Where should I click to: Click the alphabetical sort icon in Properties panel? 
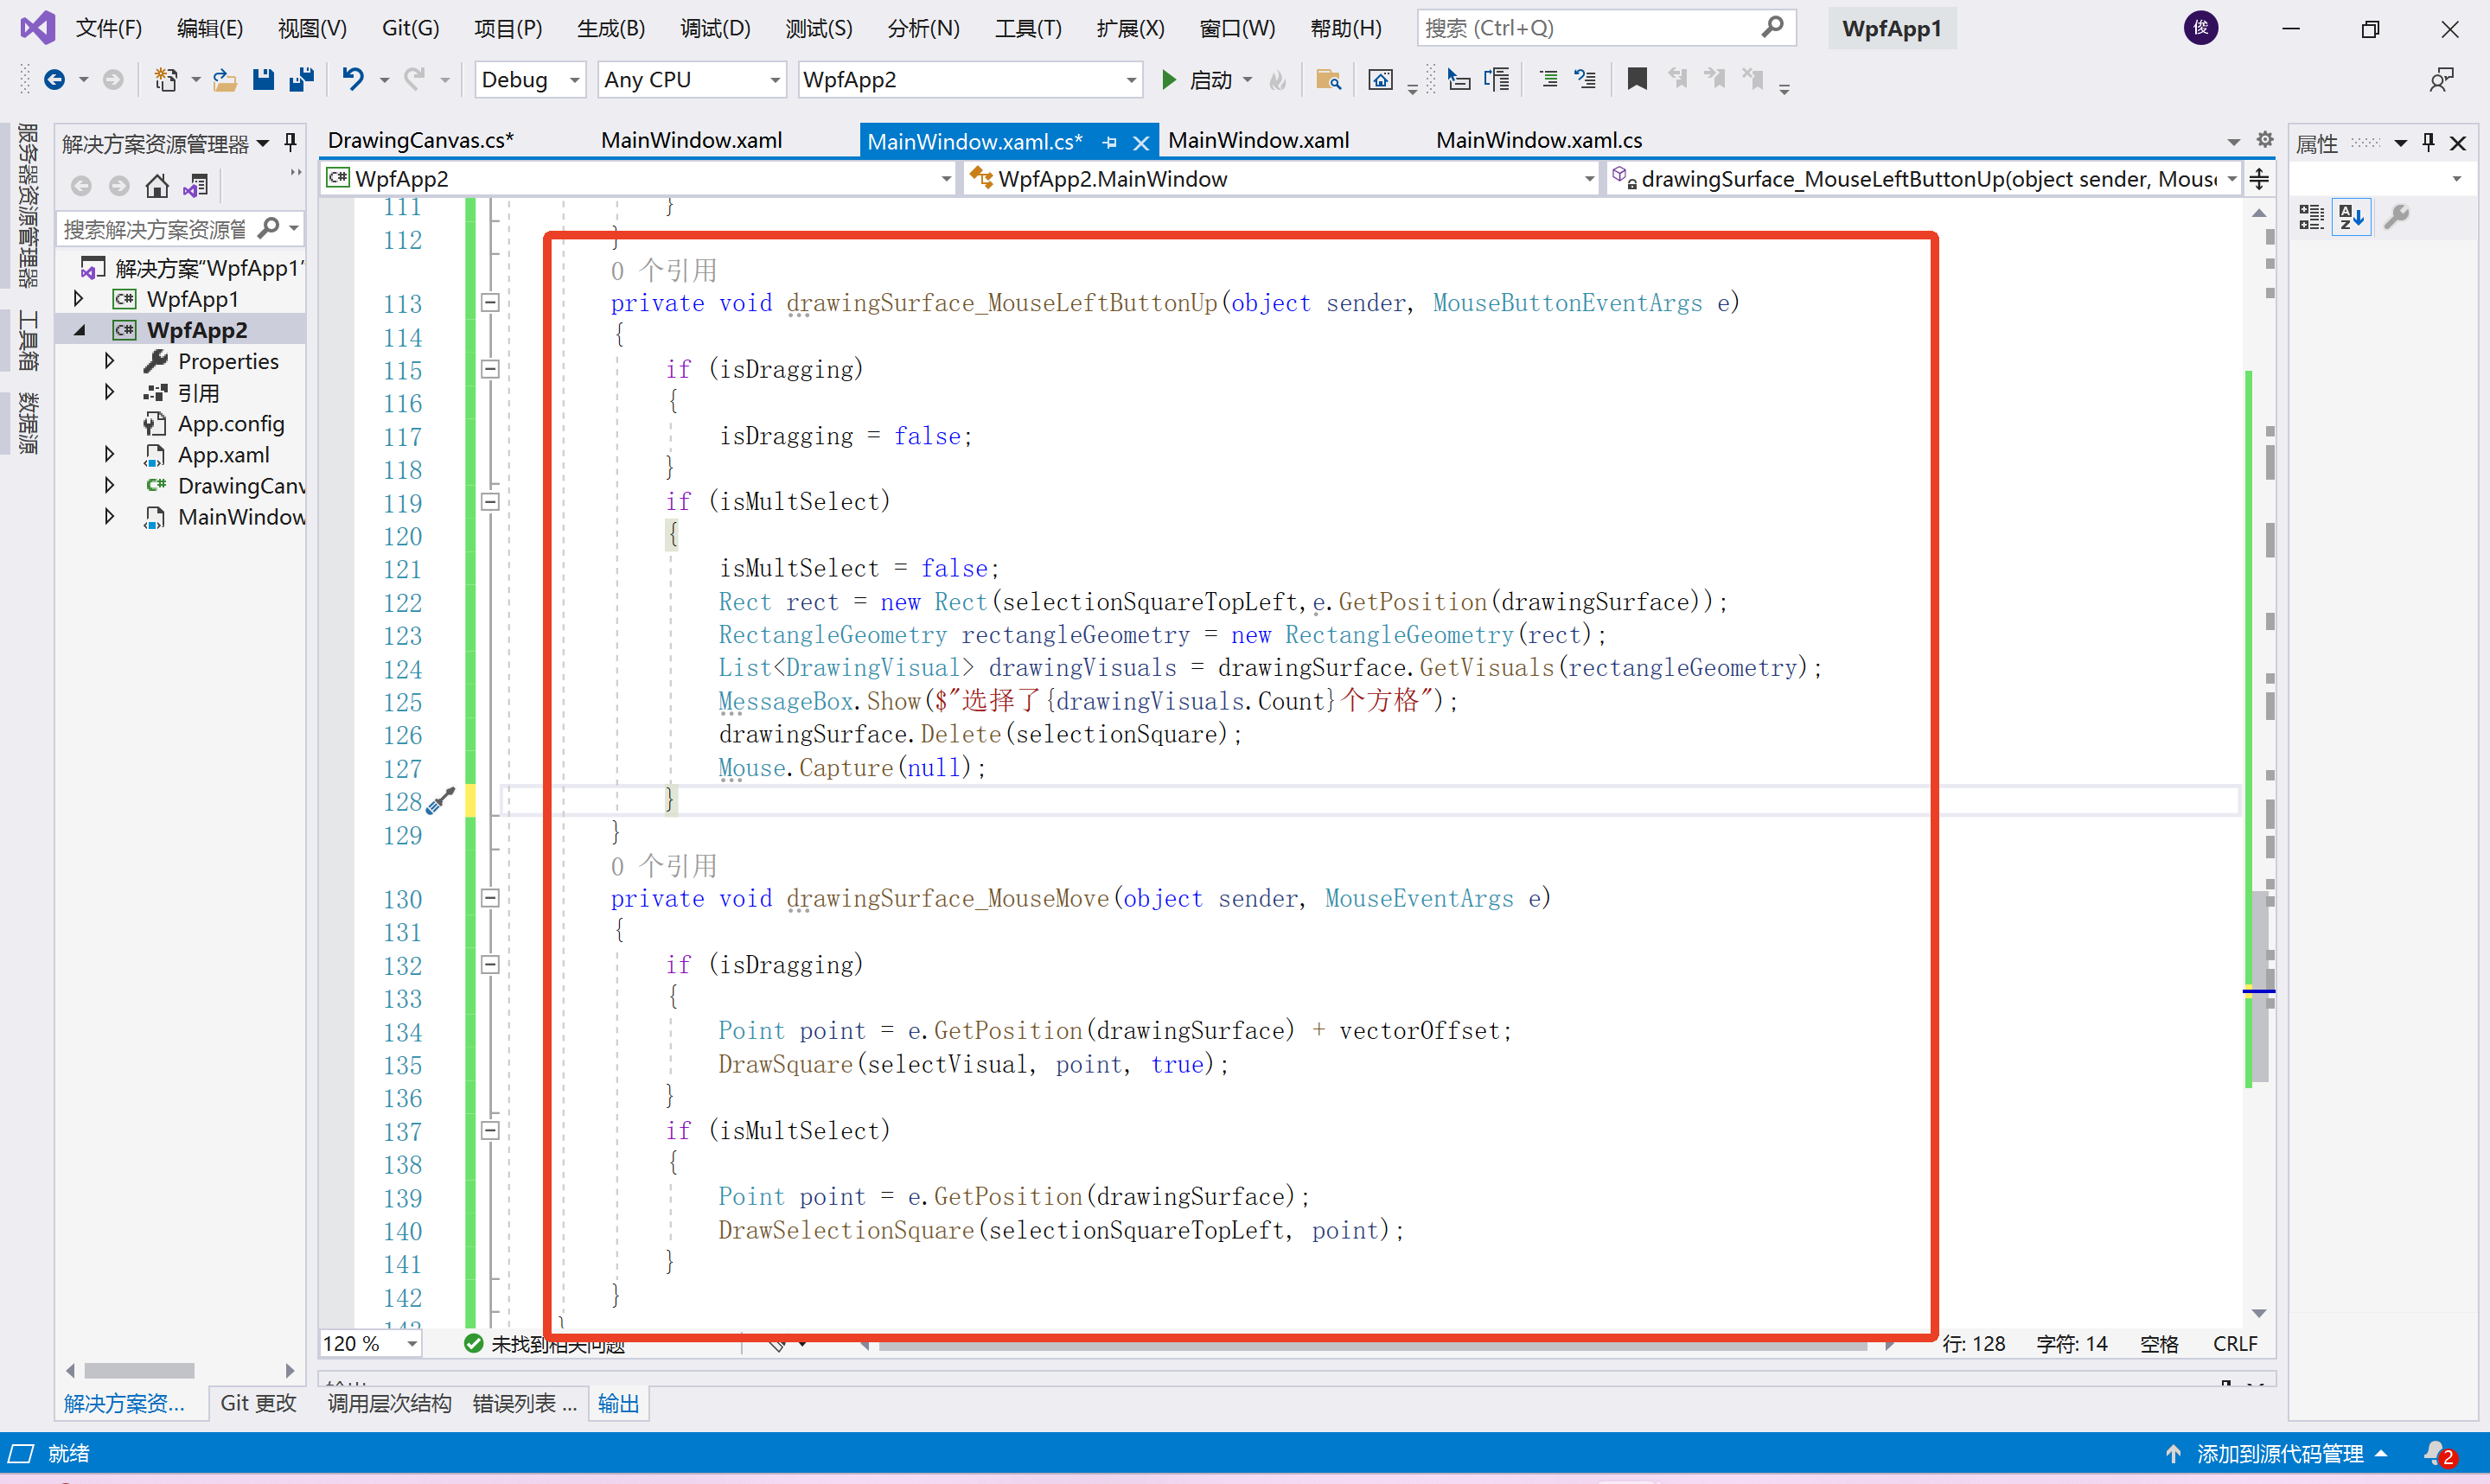(x=2351, y=216)
